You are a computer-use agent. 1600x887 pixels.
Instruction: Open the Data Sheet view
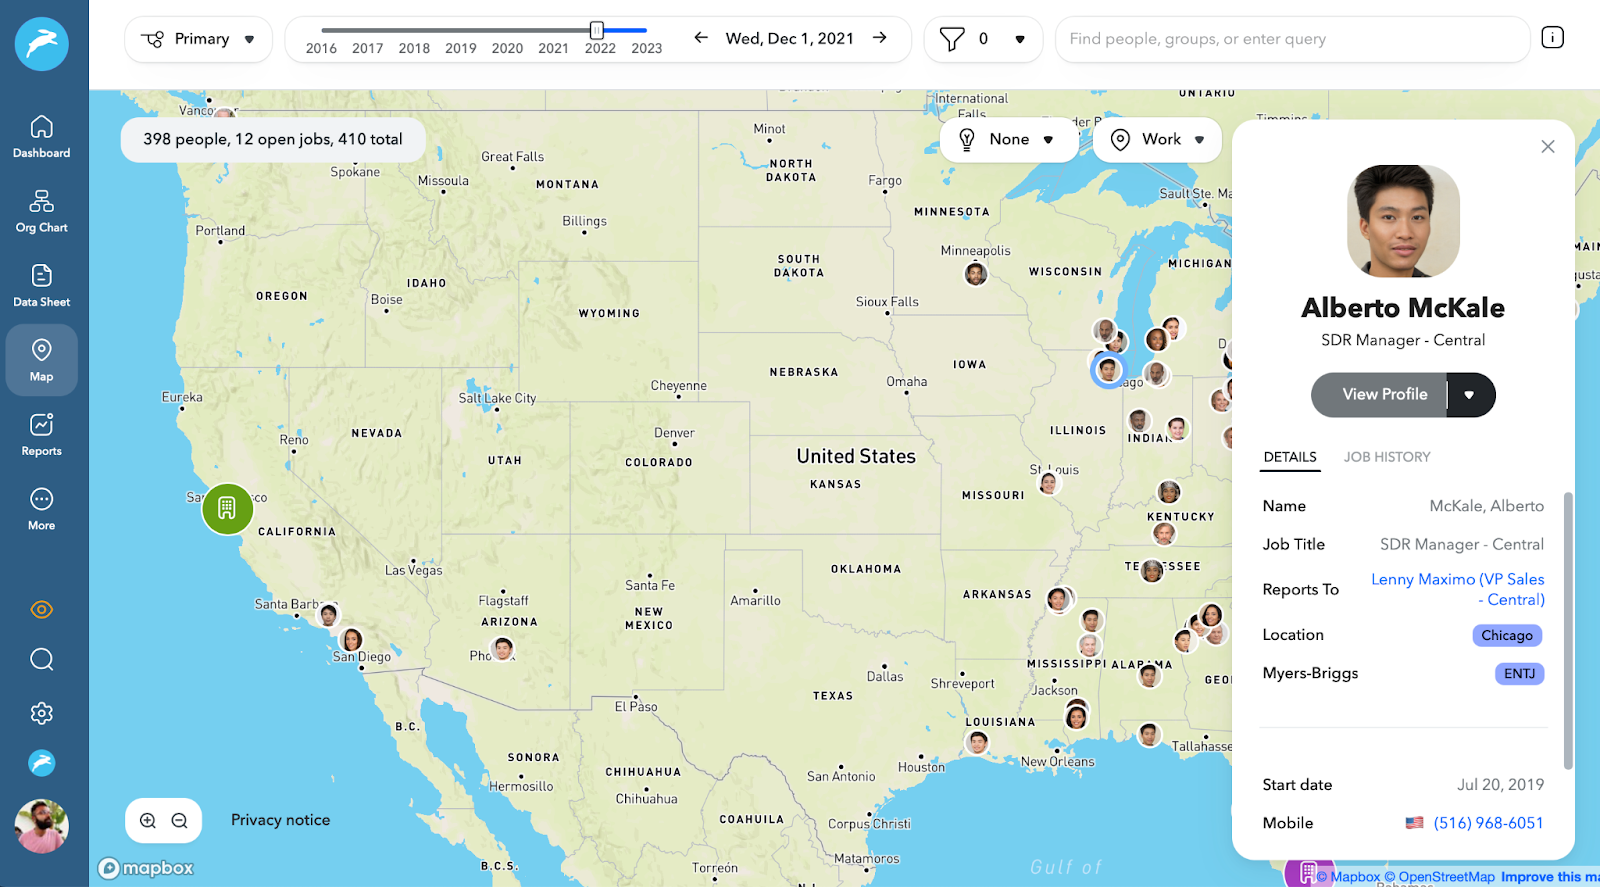pyautogui.click(x=41, y=286)
